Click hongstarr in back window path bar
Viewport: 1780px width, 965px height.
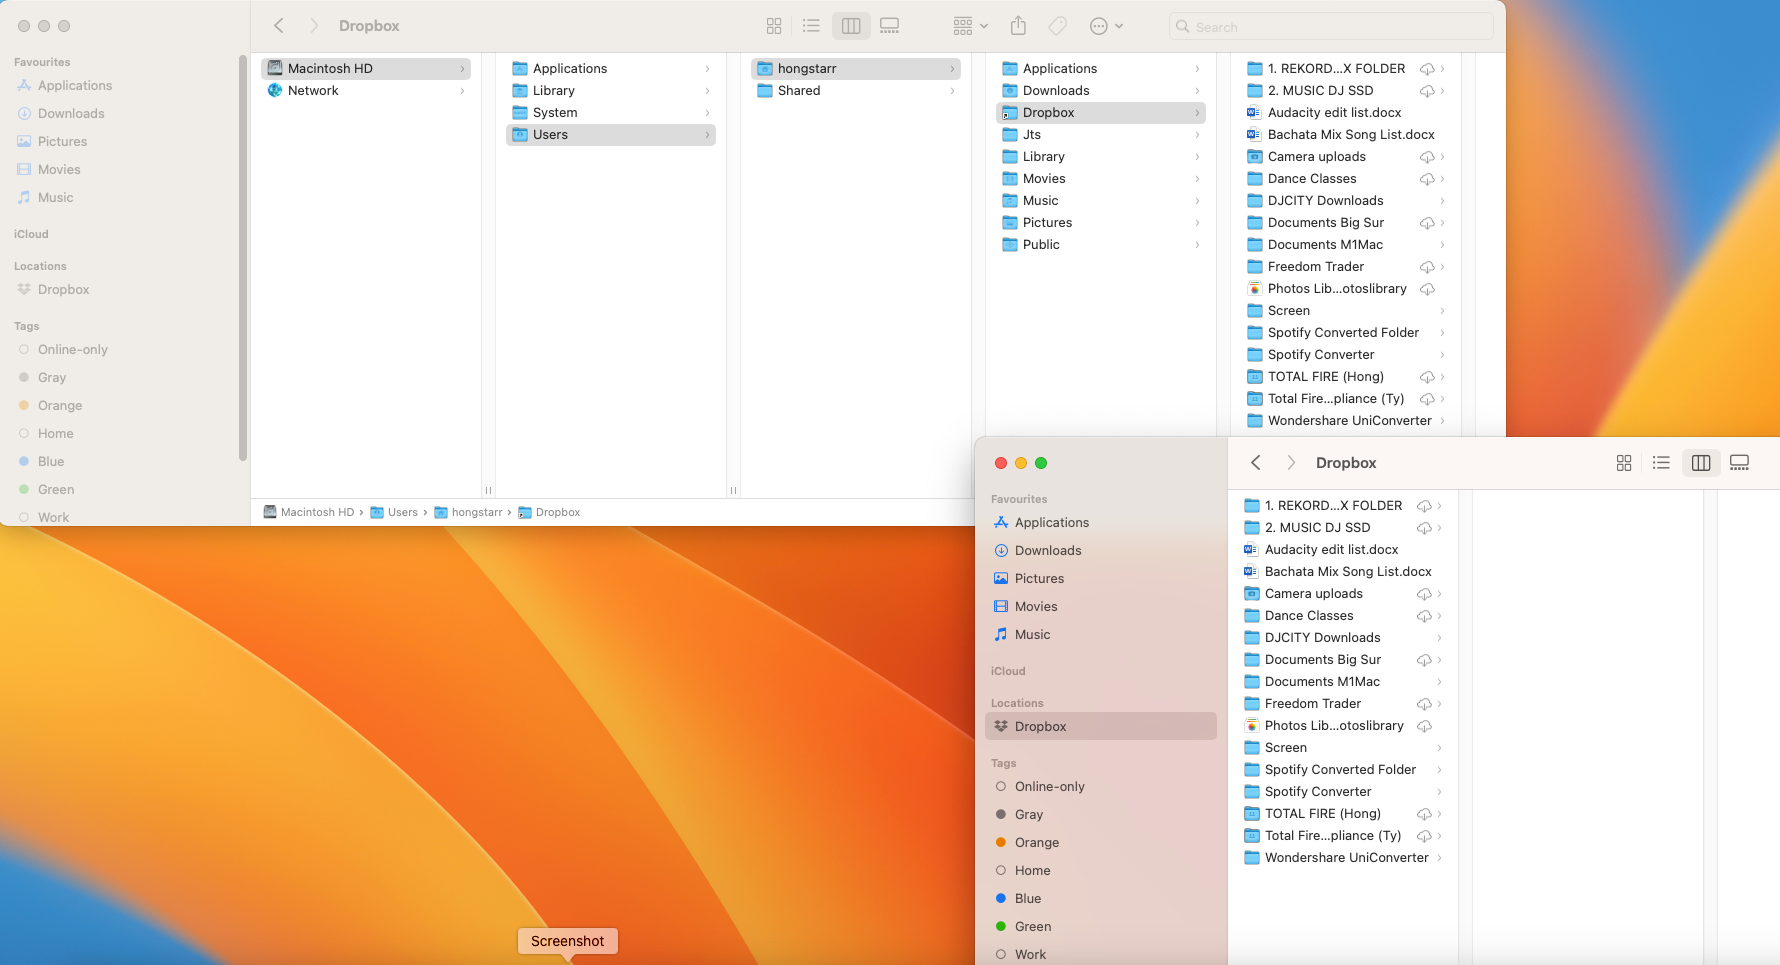469,512
